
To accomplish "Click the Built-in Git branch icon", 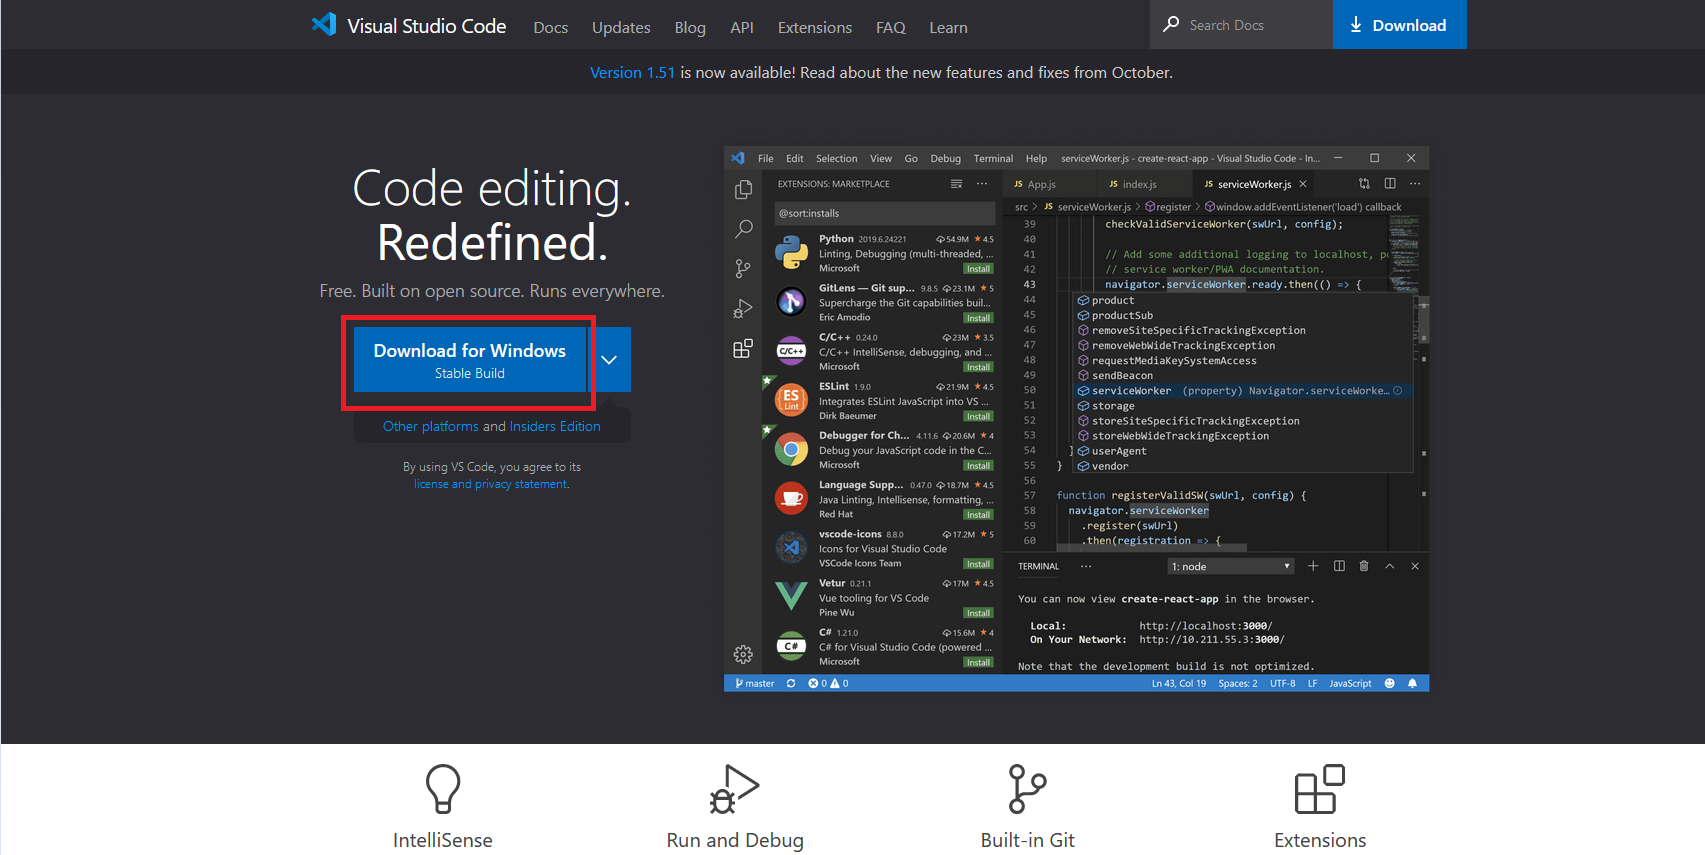I will coord(1027,789).
